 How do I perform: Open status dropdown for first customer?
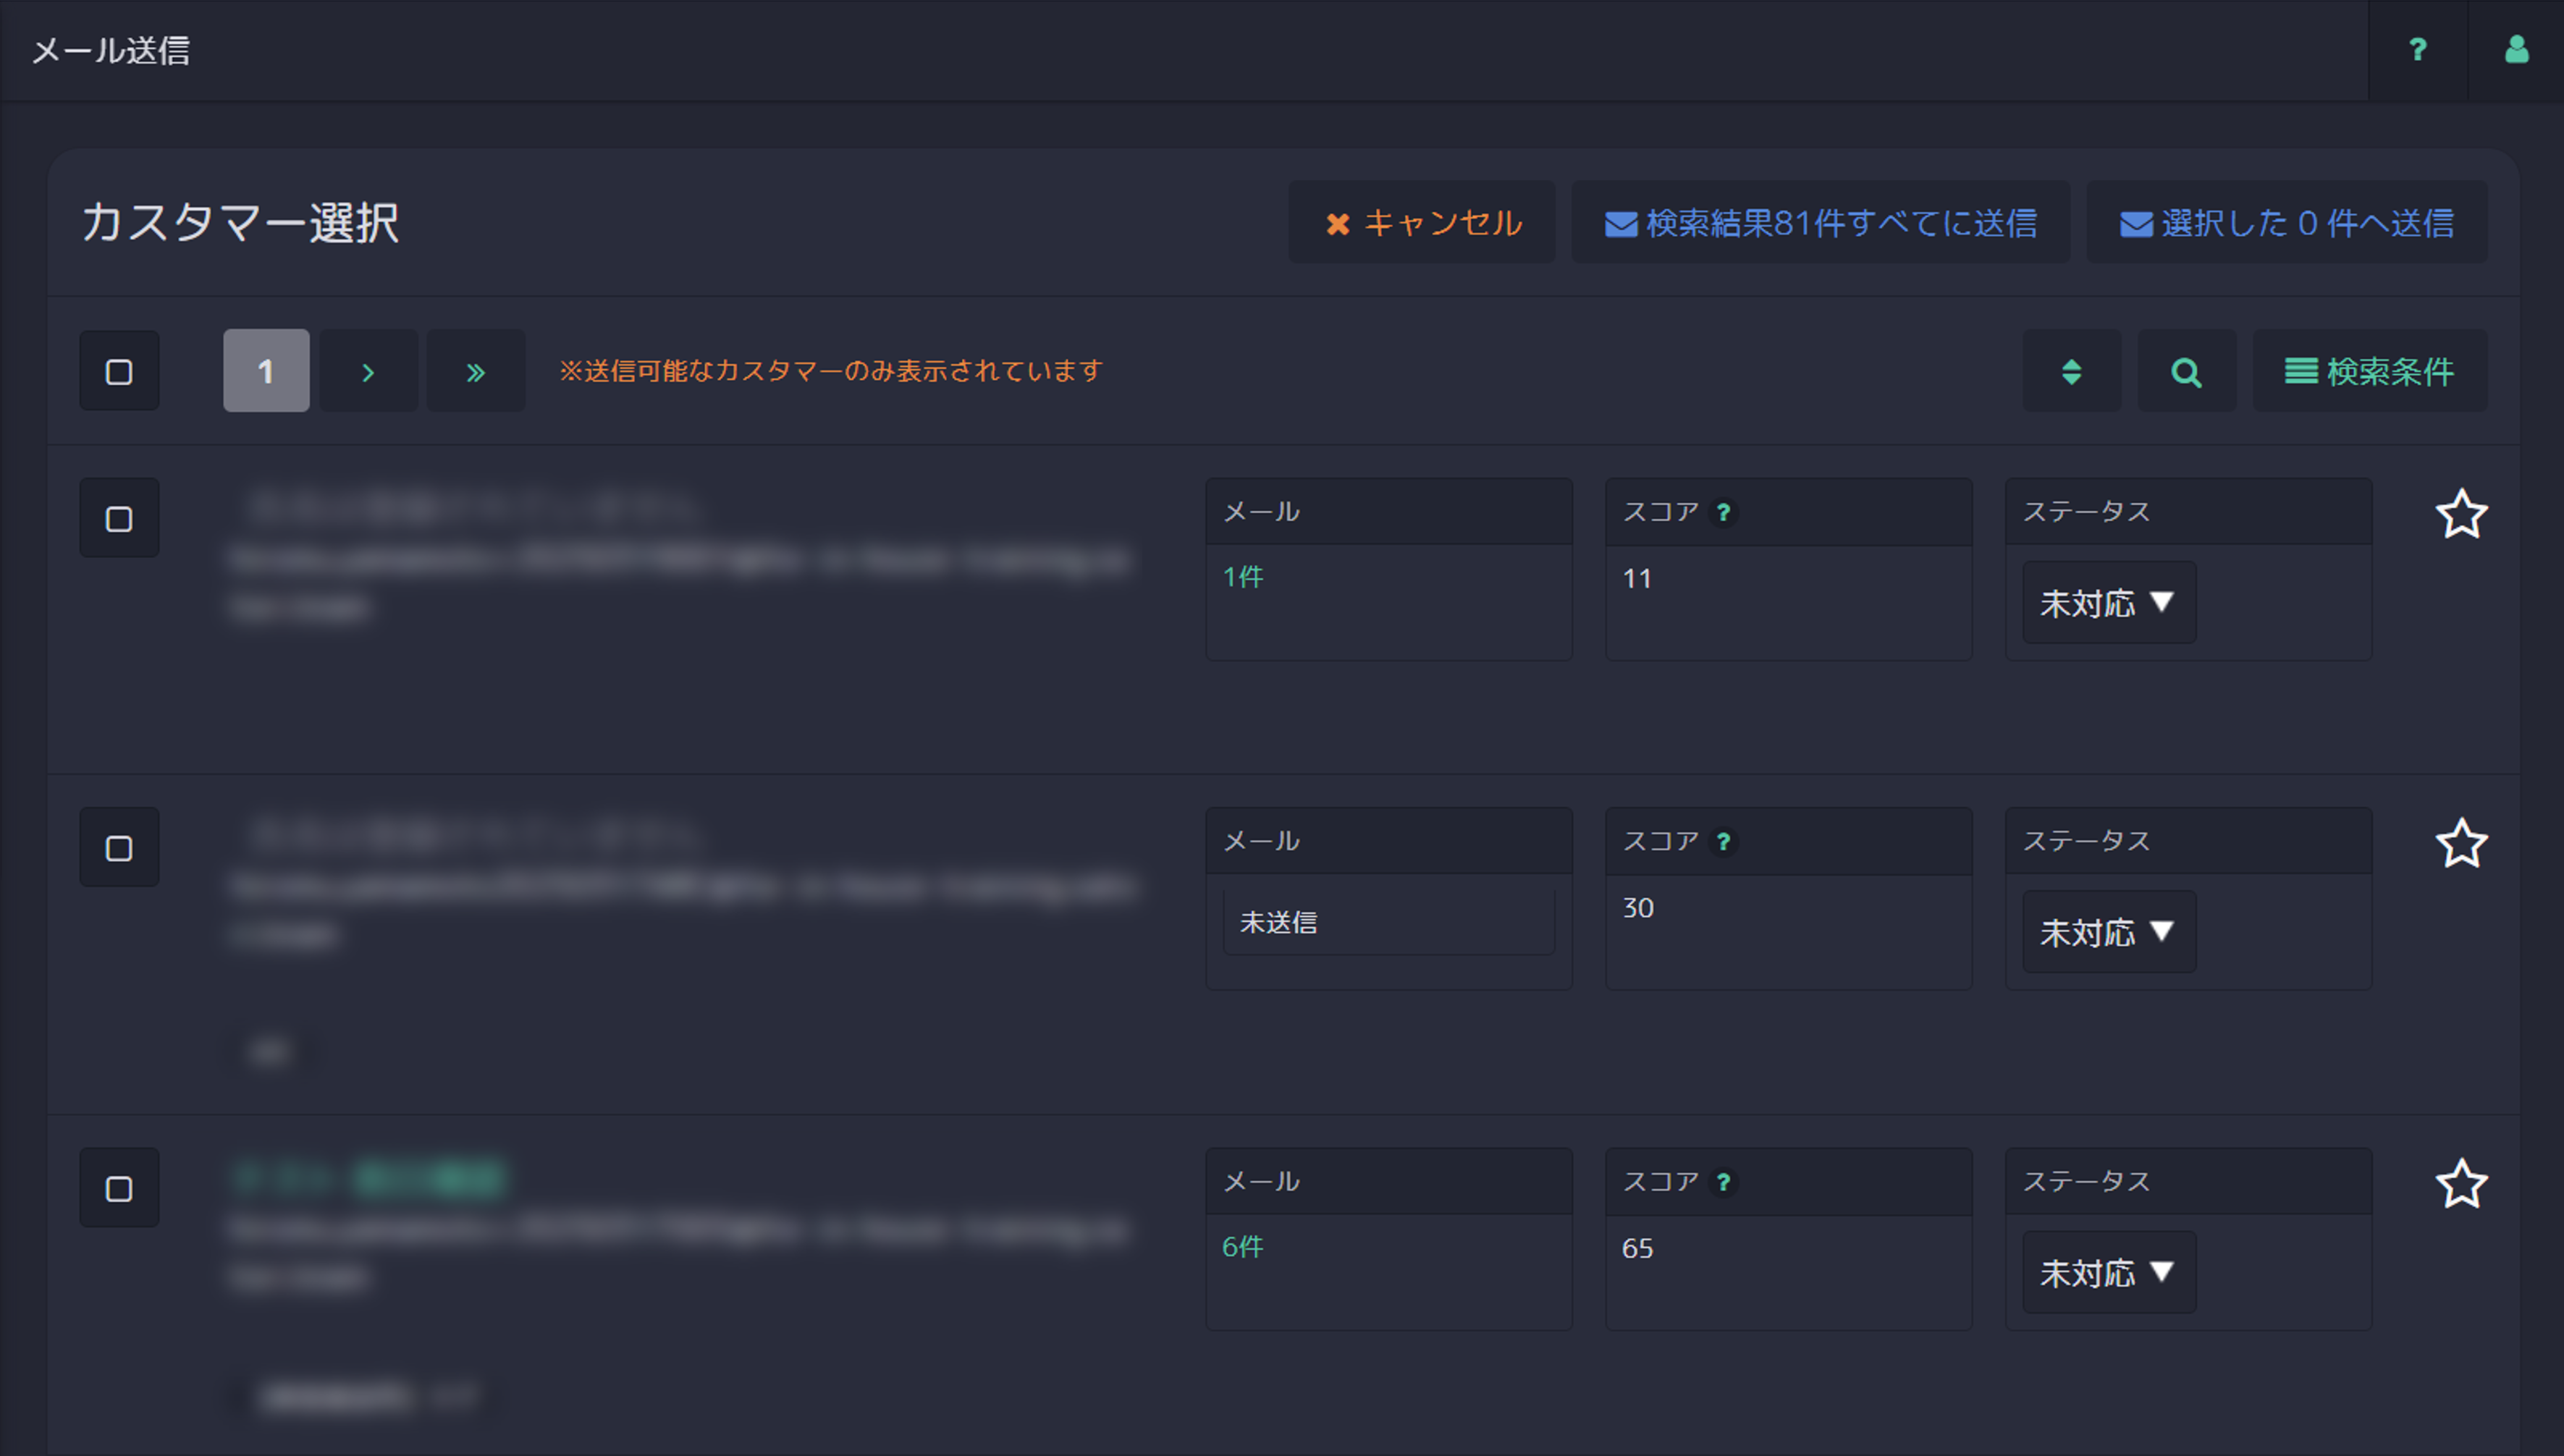(2108, 603)
